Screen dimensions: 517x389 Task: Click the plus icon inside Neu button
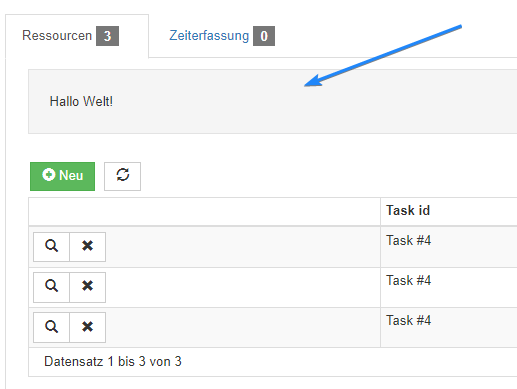(x=49, y=175)
